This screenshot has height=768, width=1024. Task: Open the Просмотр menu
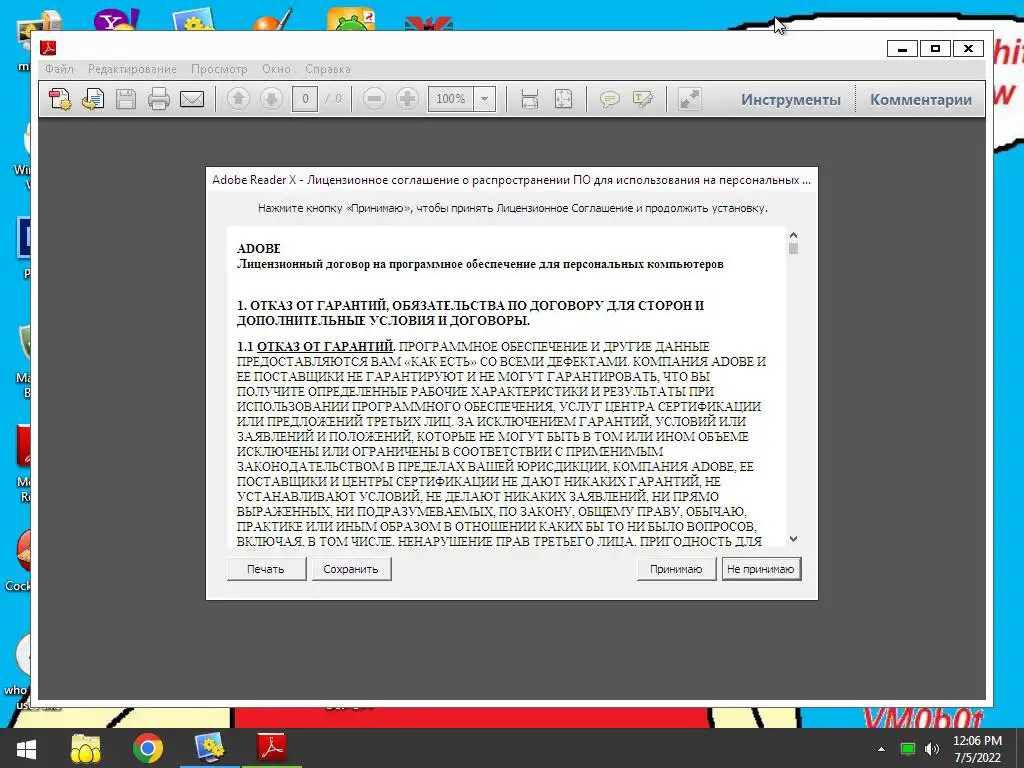point(219,69)
